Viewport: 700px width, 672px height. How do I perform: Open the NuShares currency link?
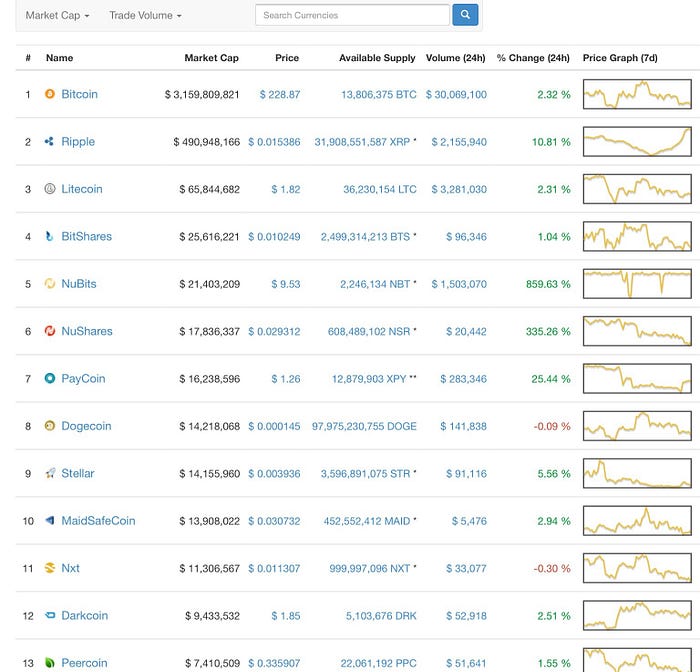click(87, 331)
